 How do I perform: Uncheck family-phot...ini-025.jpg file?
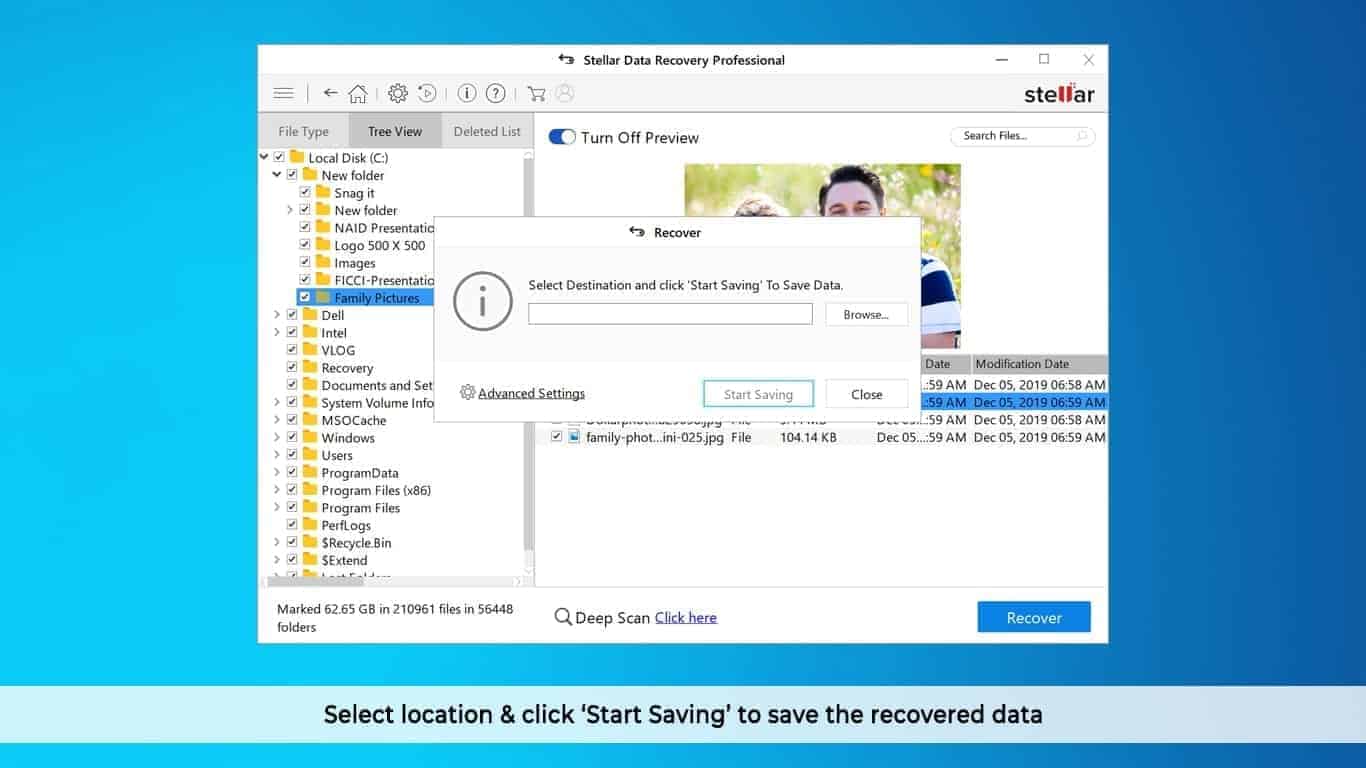[557, 437]
